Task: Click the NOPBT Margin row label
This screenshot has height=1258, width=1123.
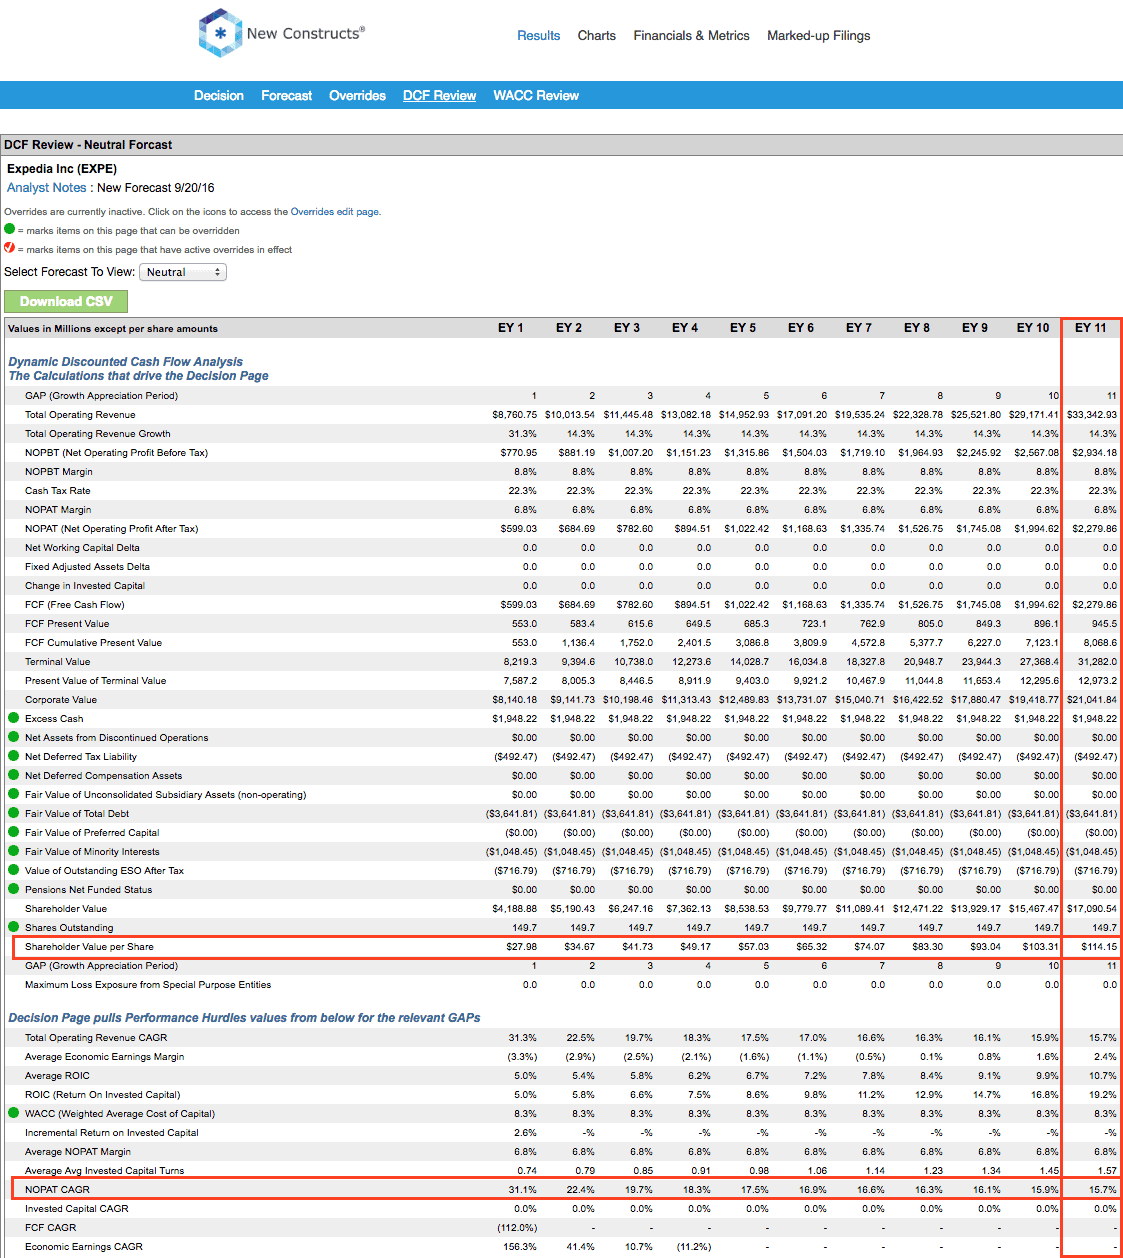Action: coord(59,472)
